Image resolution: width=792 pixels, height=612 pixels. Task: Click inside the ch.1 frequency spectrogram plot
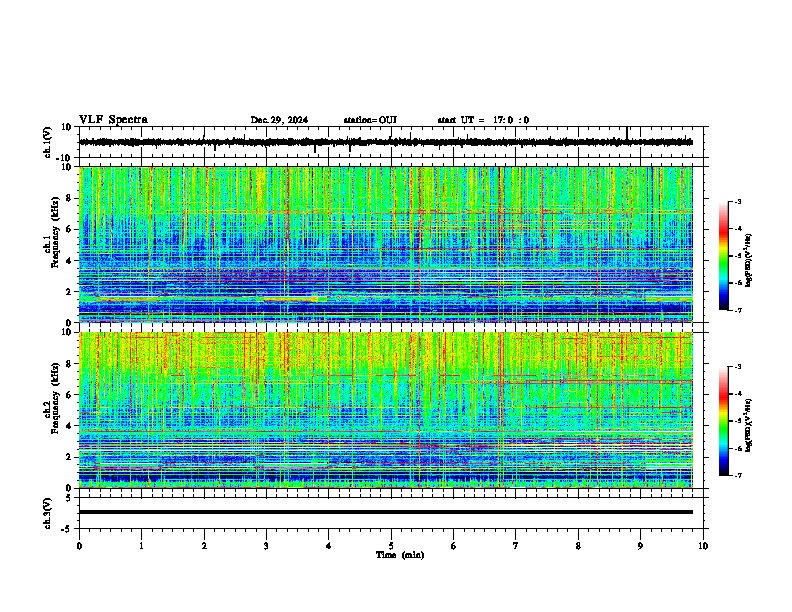coord(386,244)
